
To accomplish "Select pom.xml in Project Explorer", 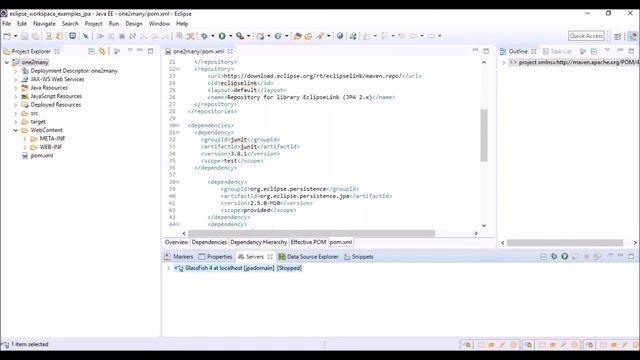I will pos(42,156).
